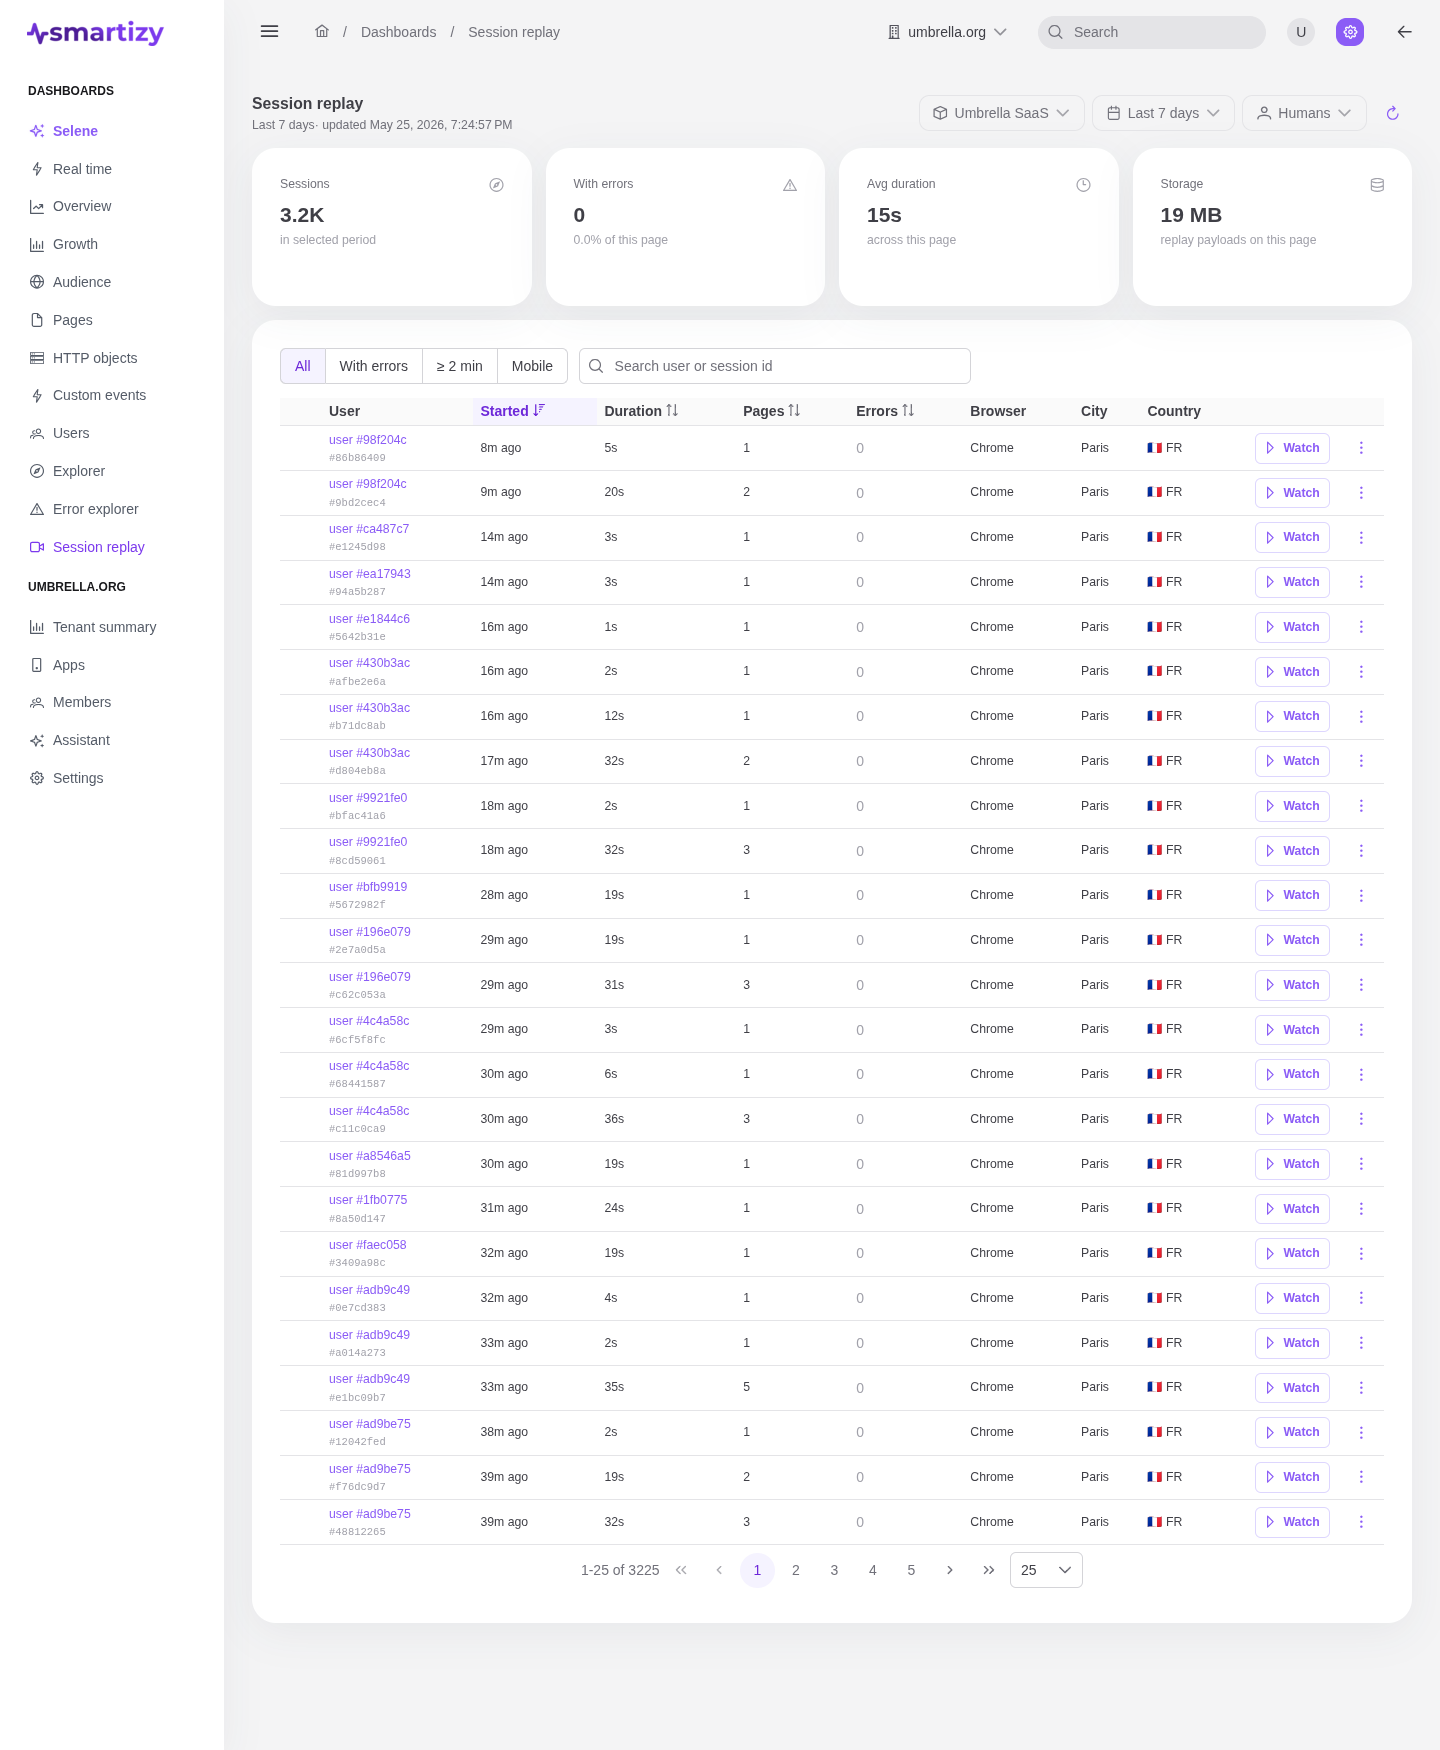Screen dimensions: 1440x1750
Task: Click session id #f76dc9d7 text
Action: click(x=357, y=1487)
